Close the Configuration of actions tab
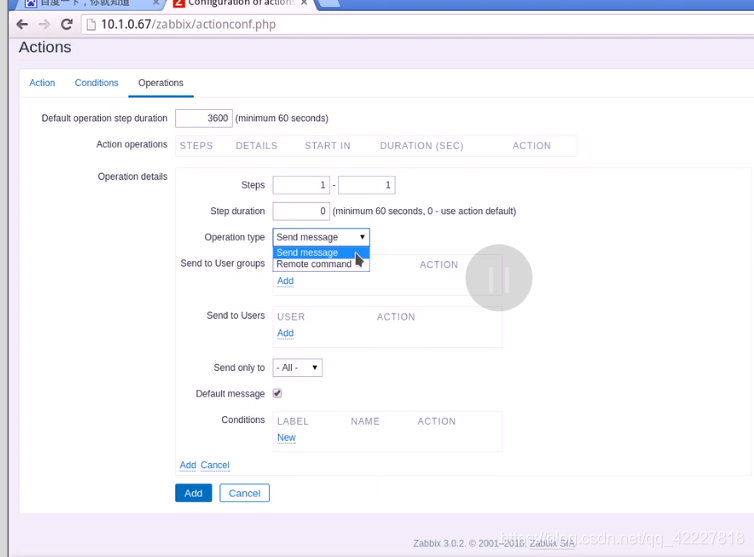 304,3
